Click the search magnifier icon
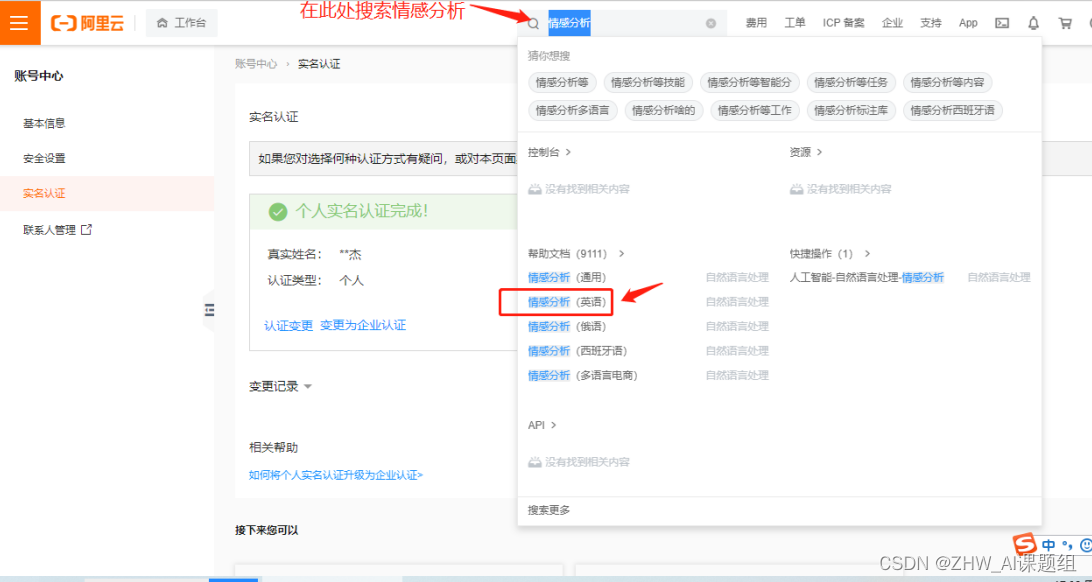The width and height of the screenshot is (1092, 582). [533, 24]
